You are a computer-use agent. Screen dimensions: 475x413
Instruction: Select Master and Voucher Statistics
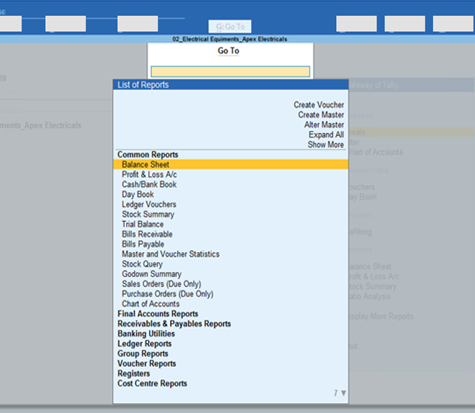170,254
